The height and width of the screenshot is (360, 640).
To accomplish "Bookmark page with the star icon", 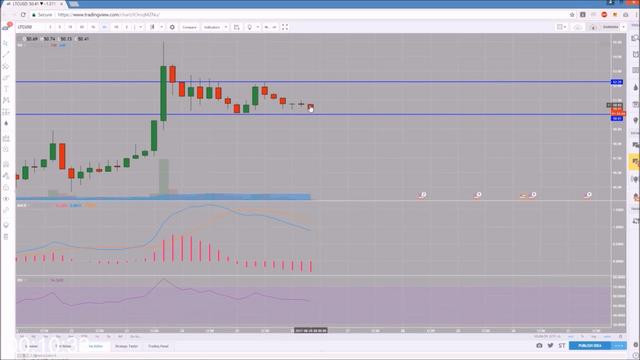I will [572, 15].
